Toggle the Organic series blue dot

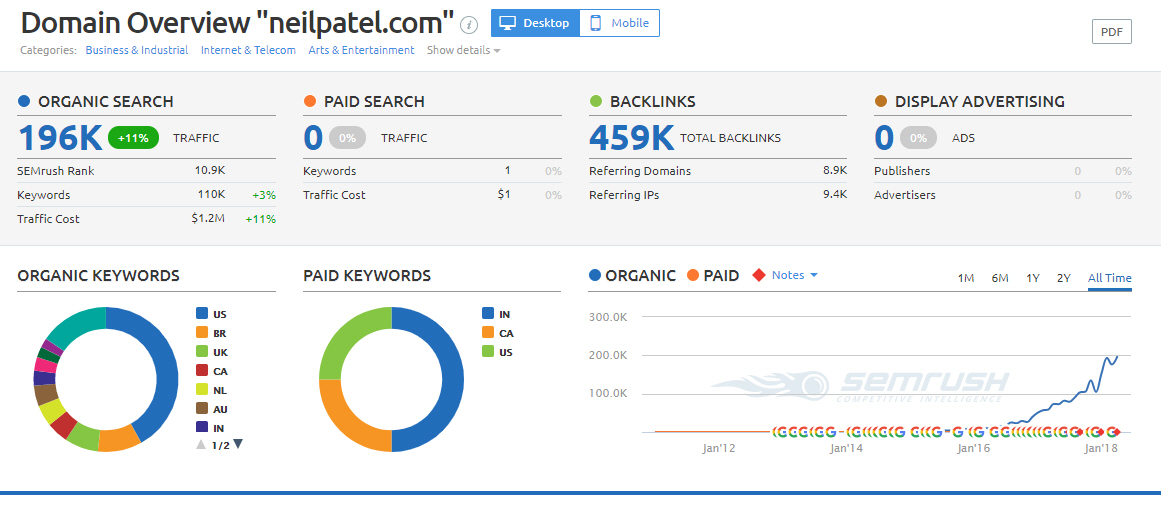(596, 276)
